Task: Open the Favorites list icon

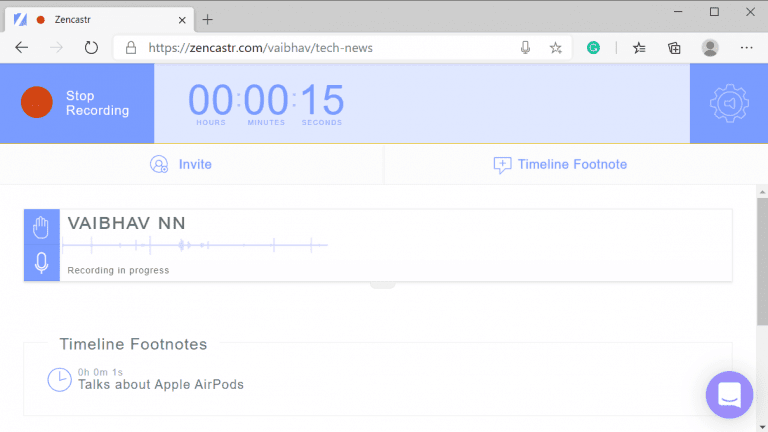Action: (639, 48)
